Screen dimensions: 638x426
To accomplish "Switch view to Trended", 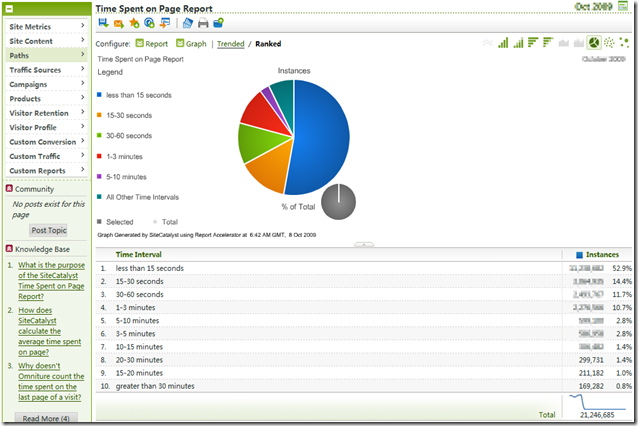I will coord(230,44).
